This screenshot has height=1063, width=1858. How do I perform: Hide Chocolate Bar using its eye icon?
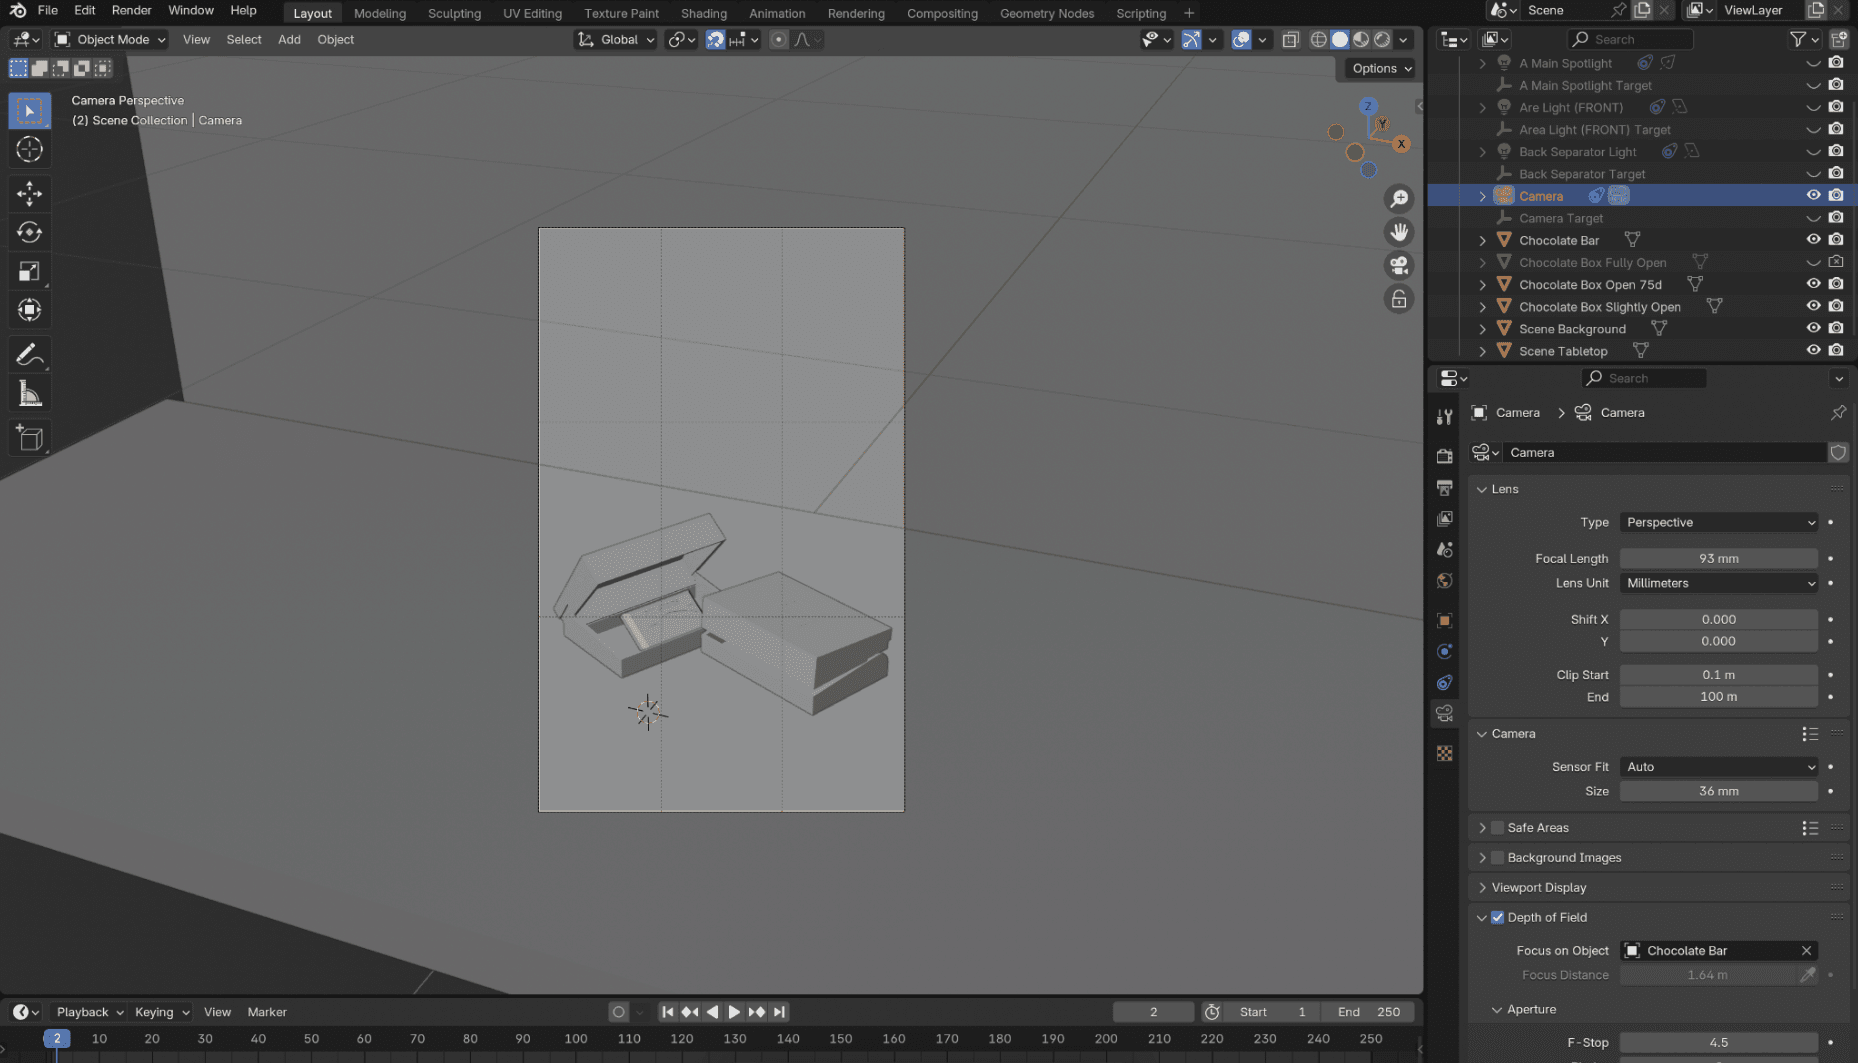tap(1812, 240)
